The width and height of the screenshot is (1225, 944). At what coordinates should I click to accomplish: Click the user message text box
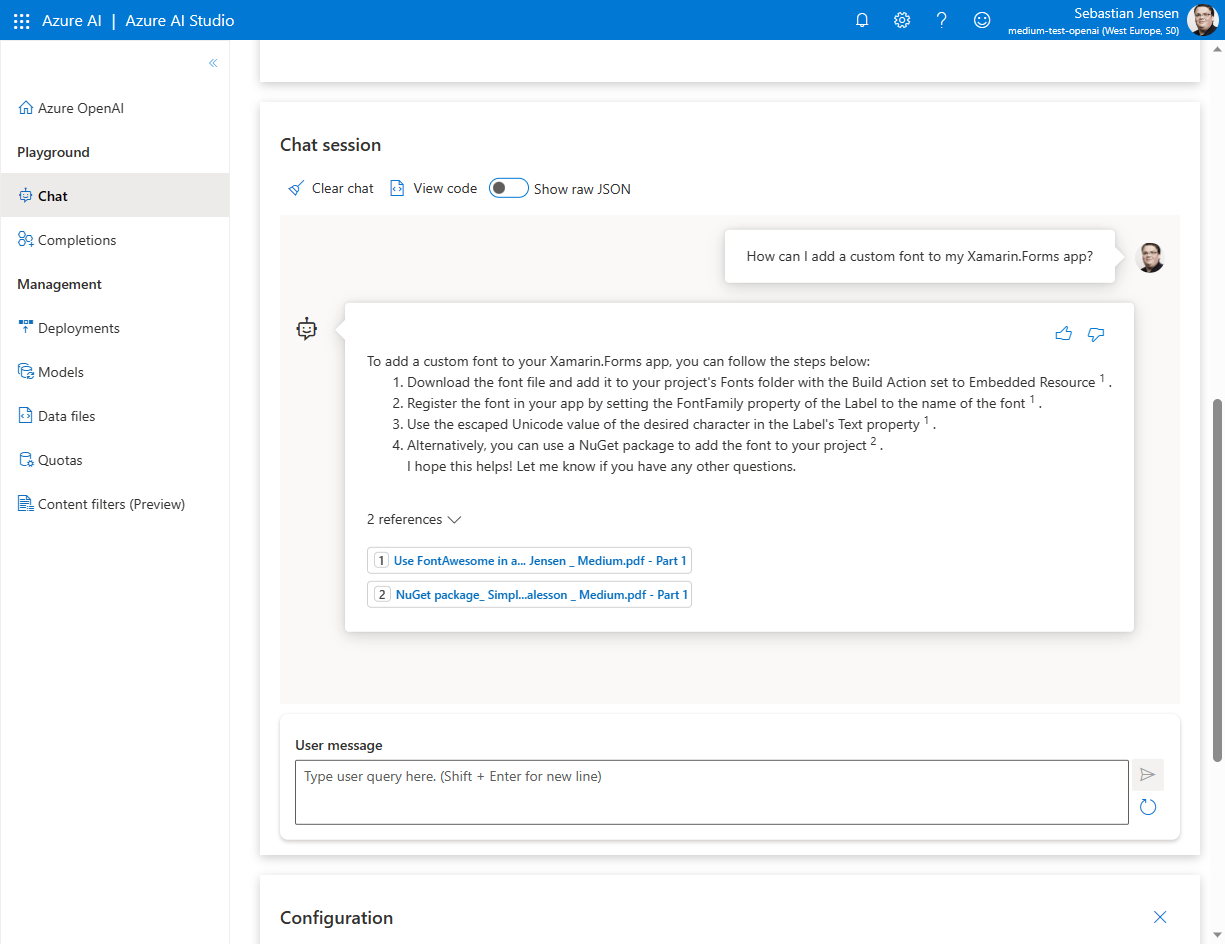coord(711,792)
